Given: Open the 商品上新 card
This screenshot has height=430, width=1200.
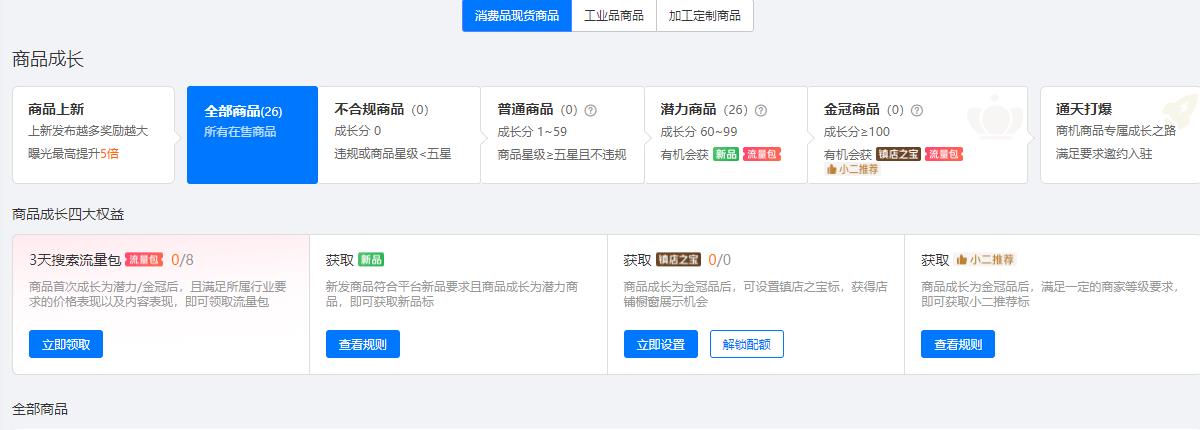Looking at the screenshot, I should pos(93,135).
